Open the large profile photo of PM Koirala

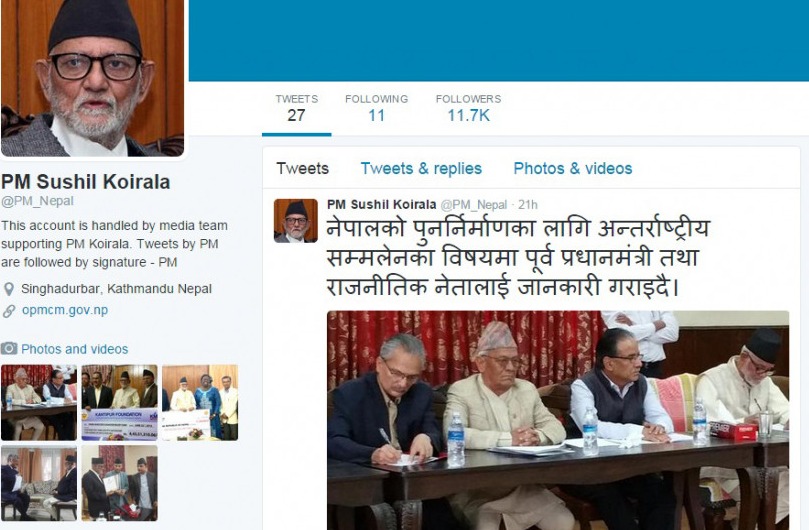pos(92,77)
